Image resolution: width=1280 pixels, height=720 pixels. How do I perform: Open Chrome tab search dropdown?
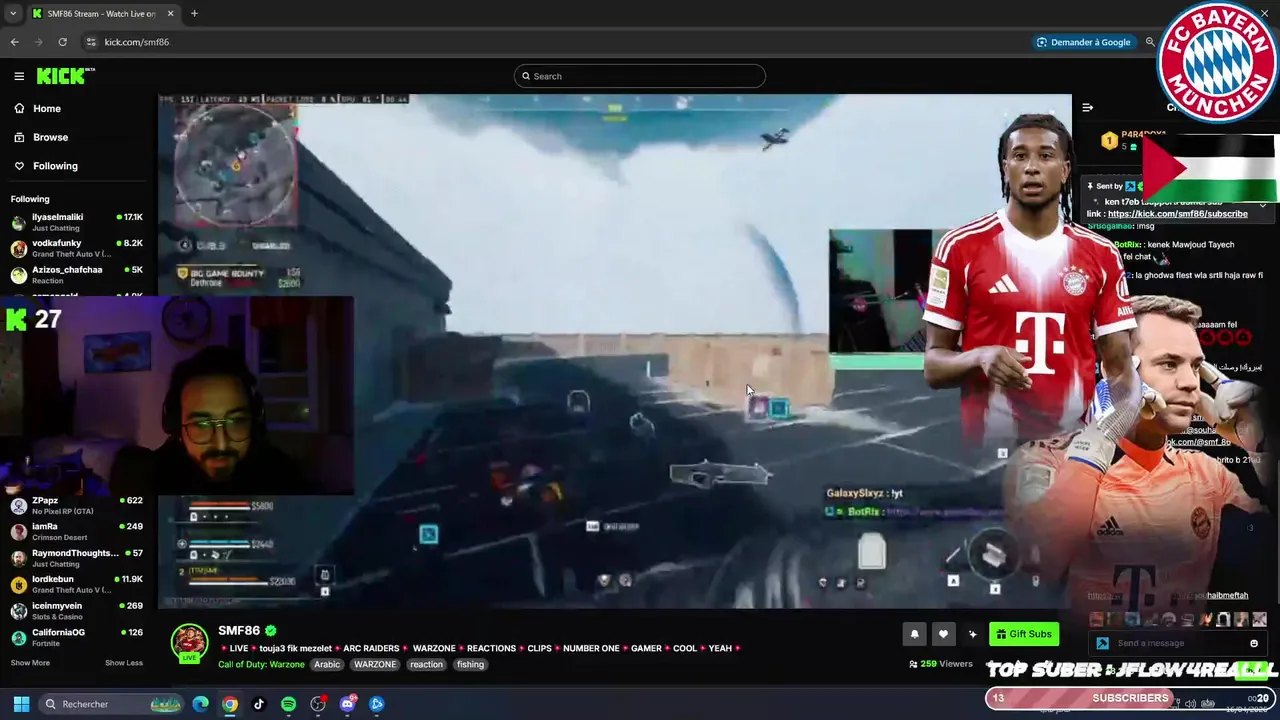(x=12, y=13)
